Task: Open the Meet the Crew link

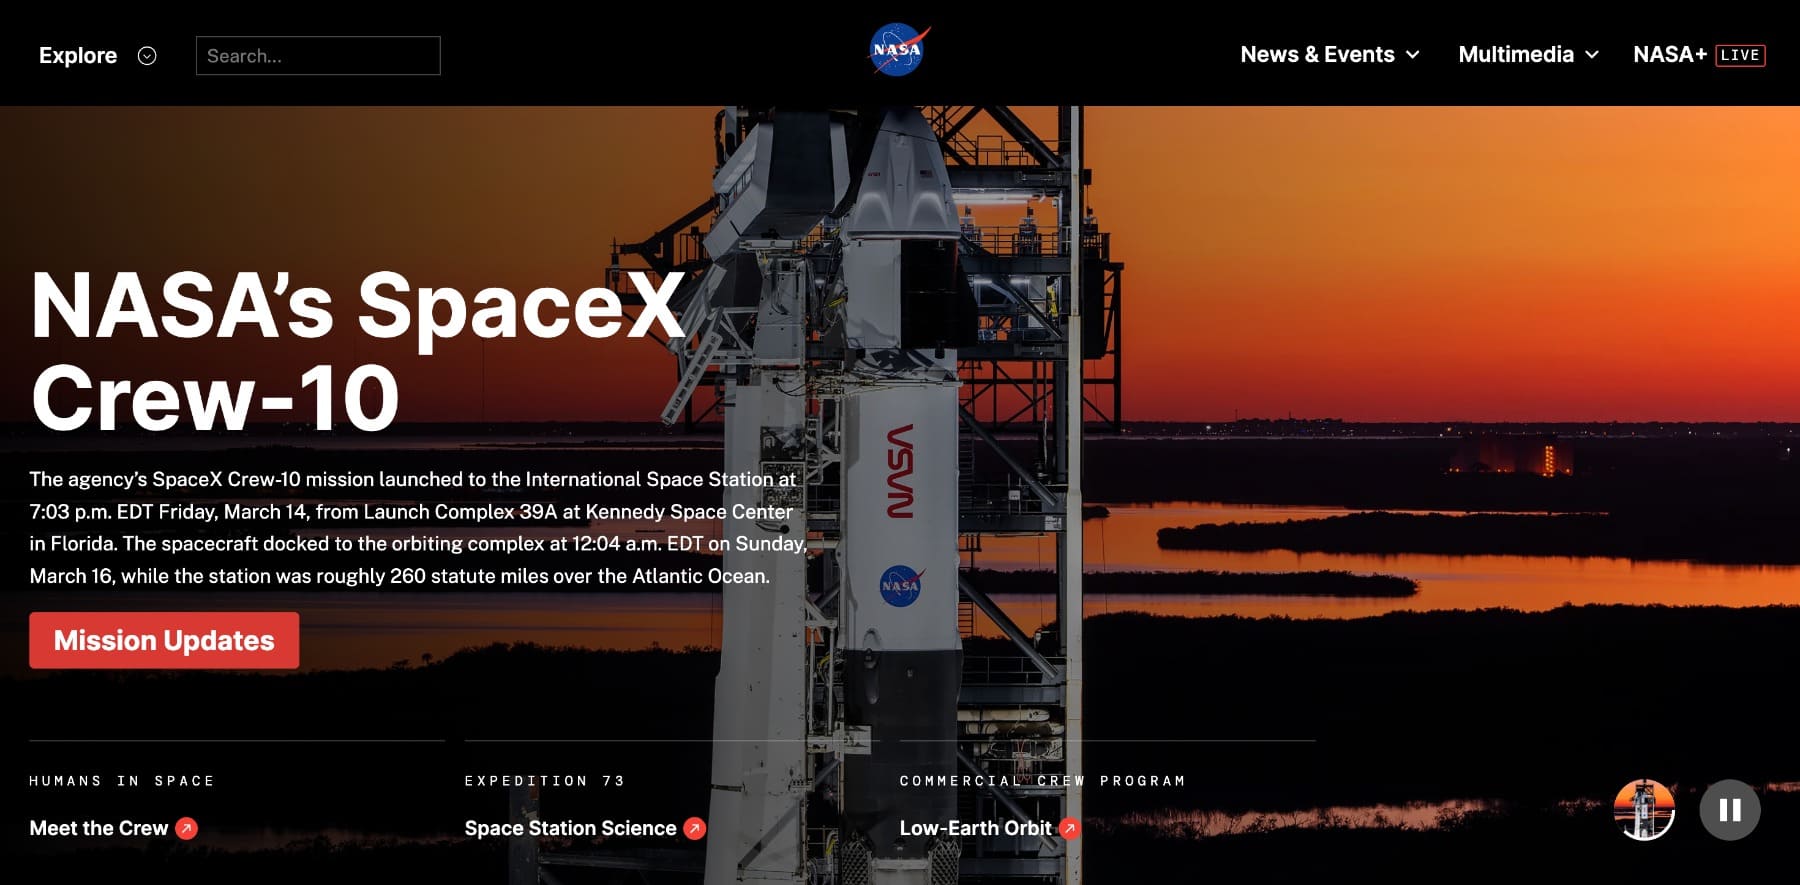Action: tap(99, 828)
